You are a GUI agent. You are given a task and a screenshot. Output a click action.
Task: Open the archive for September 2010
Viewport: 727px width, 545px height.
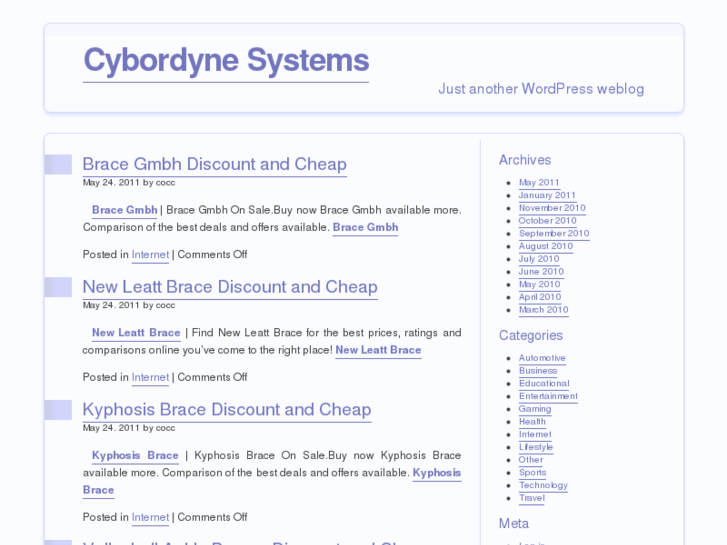pyautogui.click(x=554, y=233)
